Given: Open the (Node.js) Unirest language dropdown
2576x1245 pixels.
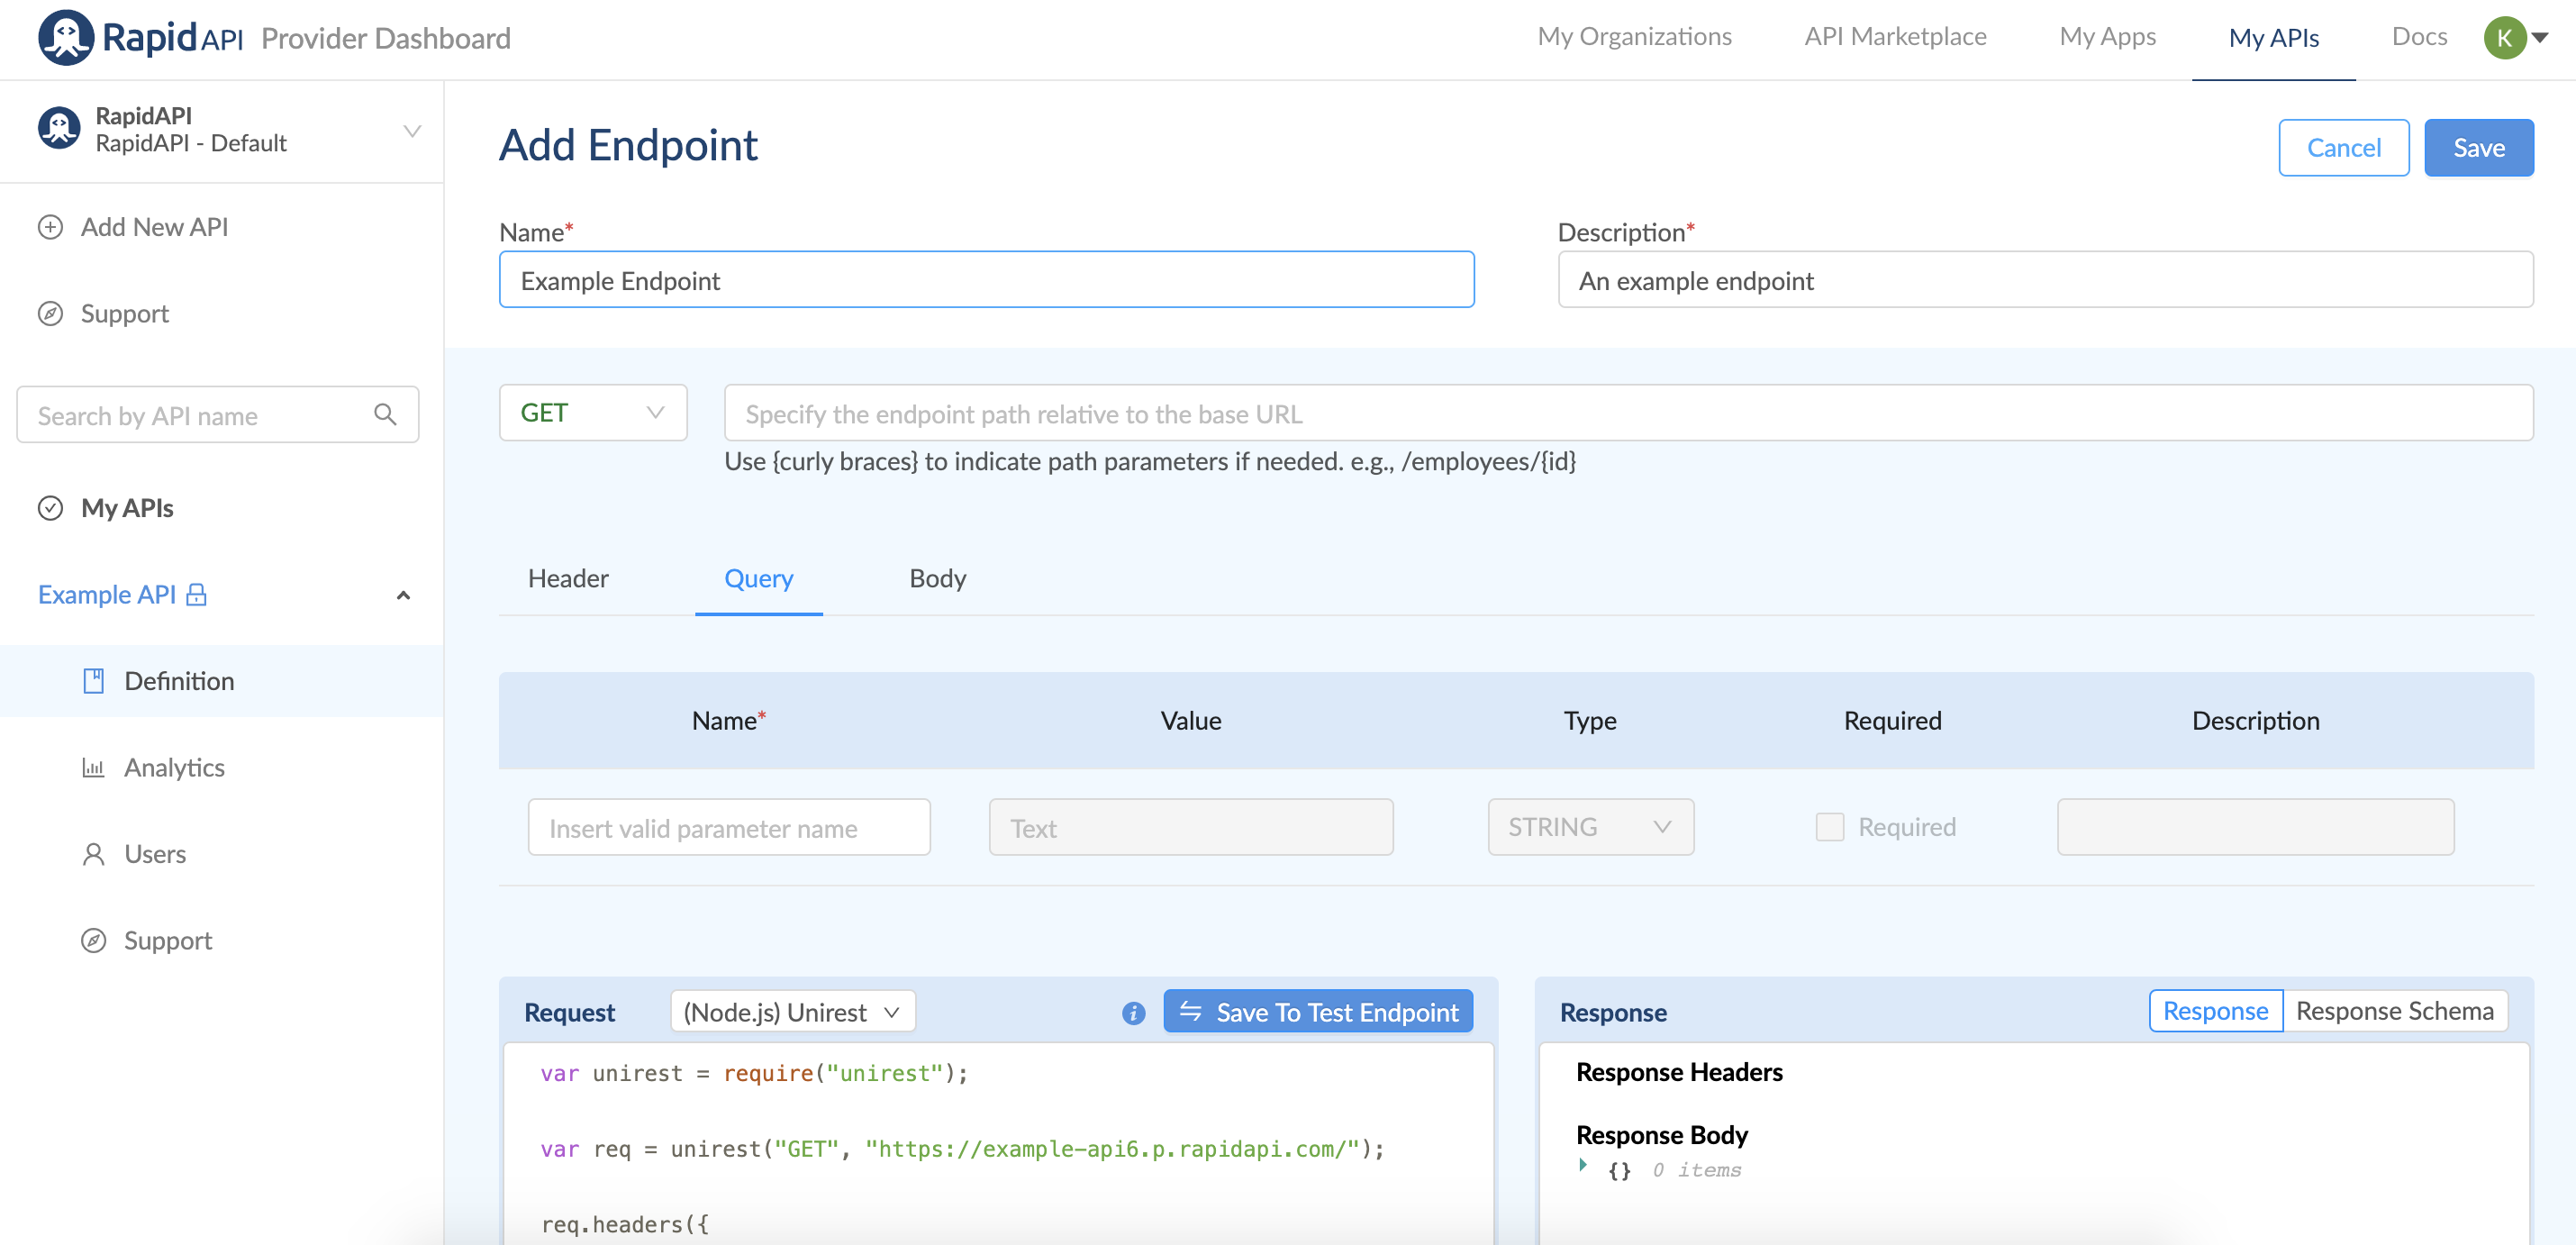Looking at the screenshot, I should pyautogui.click(x=792, y=1012).
